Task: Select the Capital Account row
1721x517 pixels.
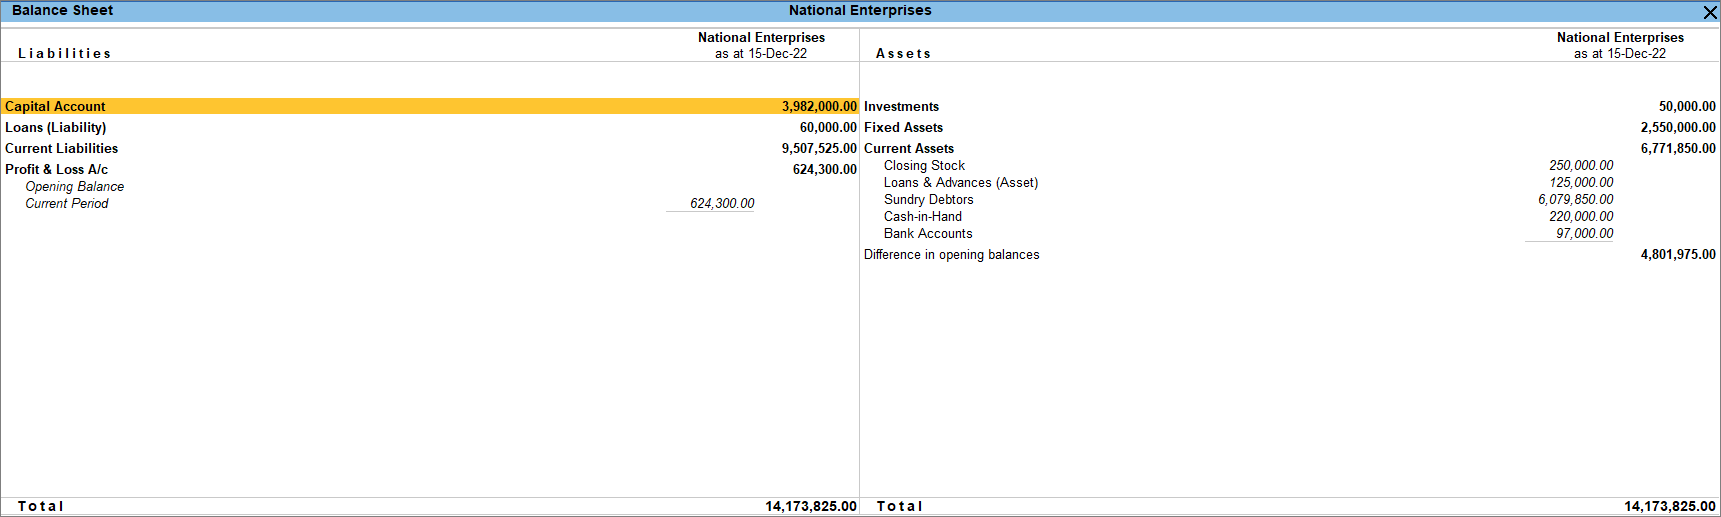Action: pos(430,106)
